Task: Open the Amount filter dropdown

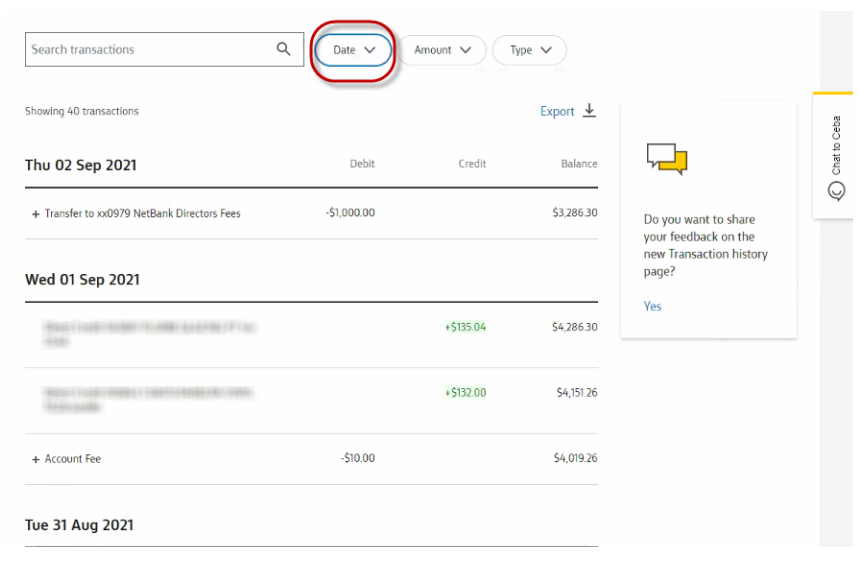Action: pyautogui.click(x=442, y=50)
